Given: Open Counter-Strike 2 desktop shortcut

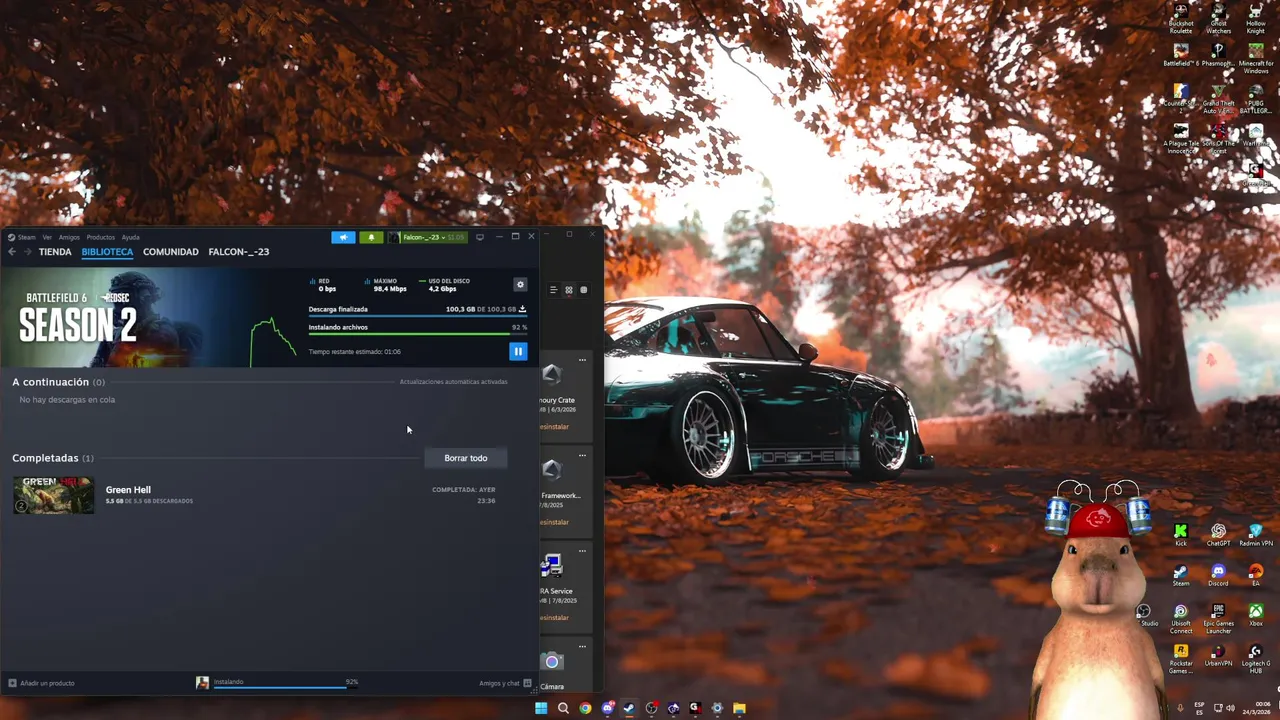Looking at the screenshot, I should tap(1181, 98).
